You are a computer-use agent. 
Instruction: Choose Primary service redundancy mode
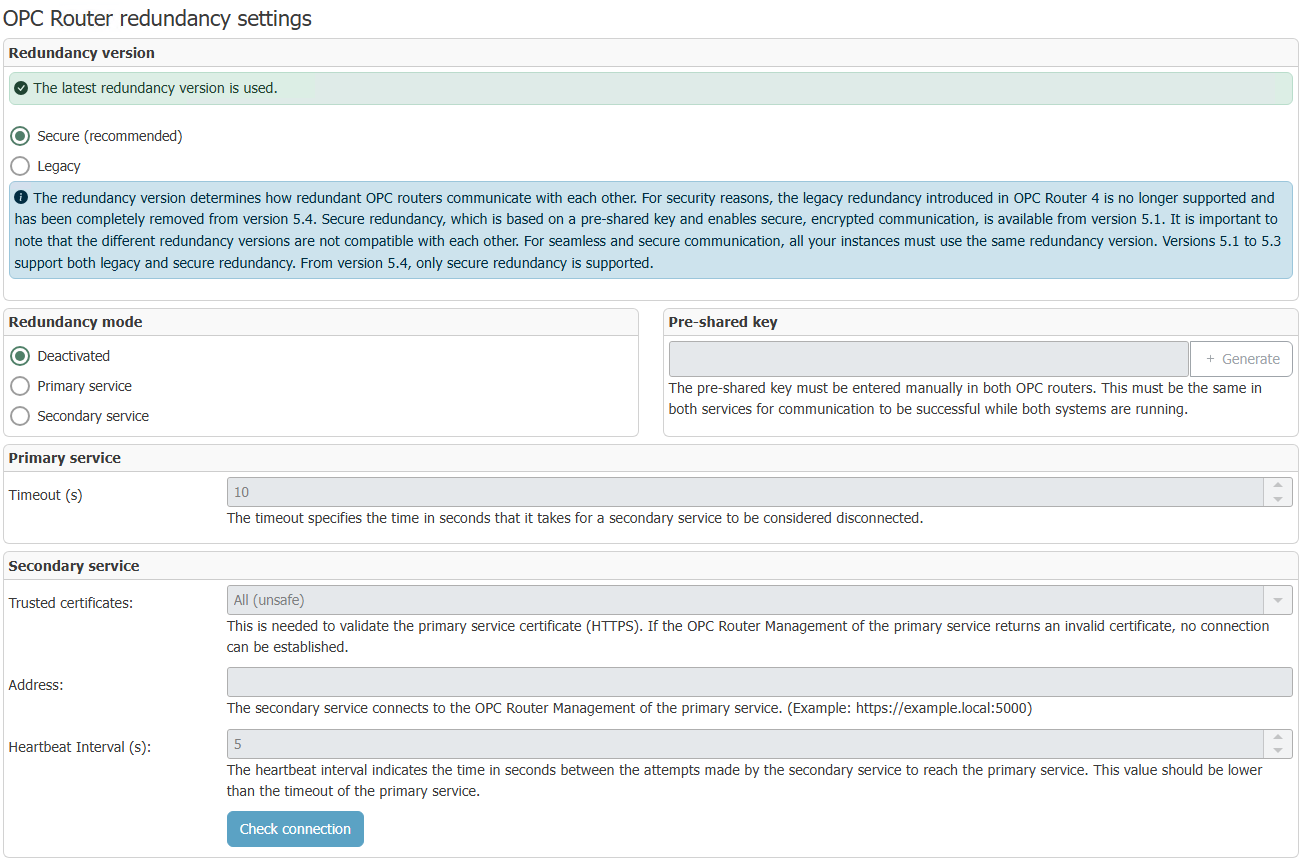(20, 386)
